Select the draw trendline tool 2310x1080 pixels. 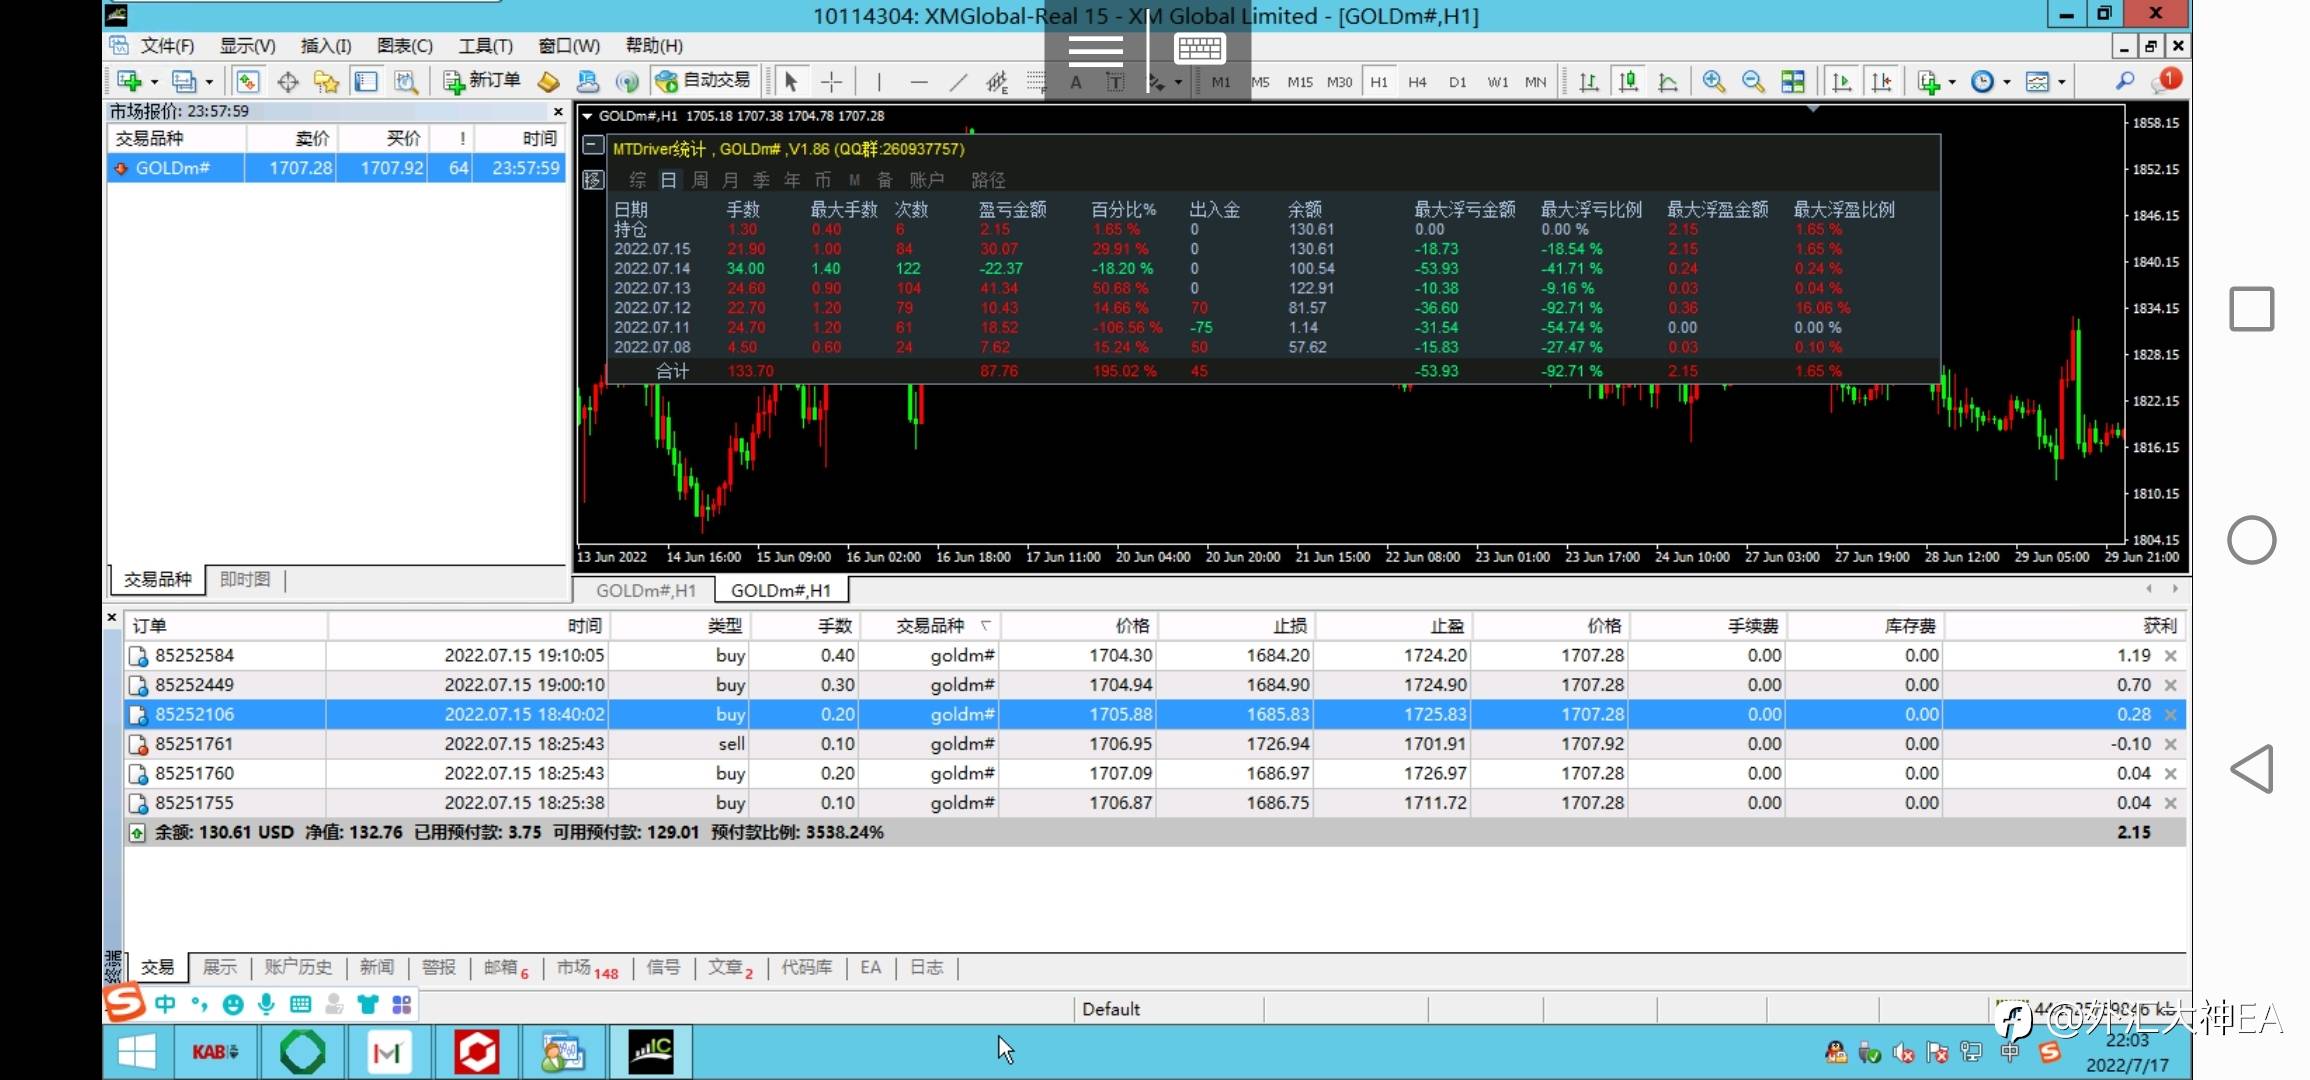958,82
